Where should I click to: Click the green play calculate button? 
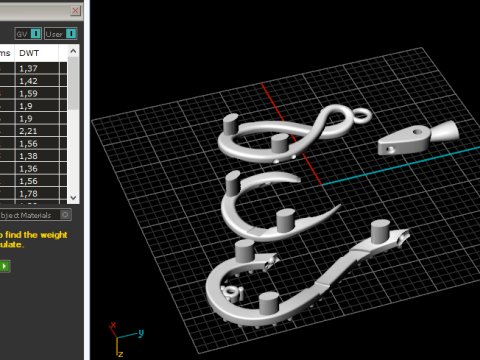coord(4,266)
